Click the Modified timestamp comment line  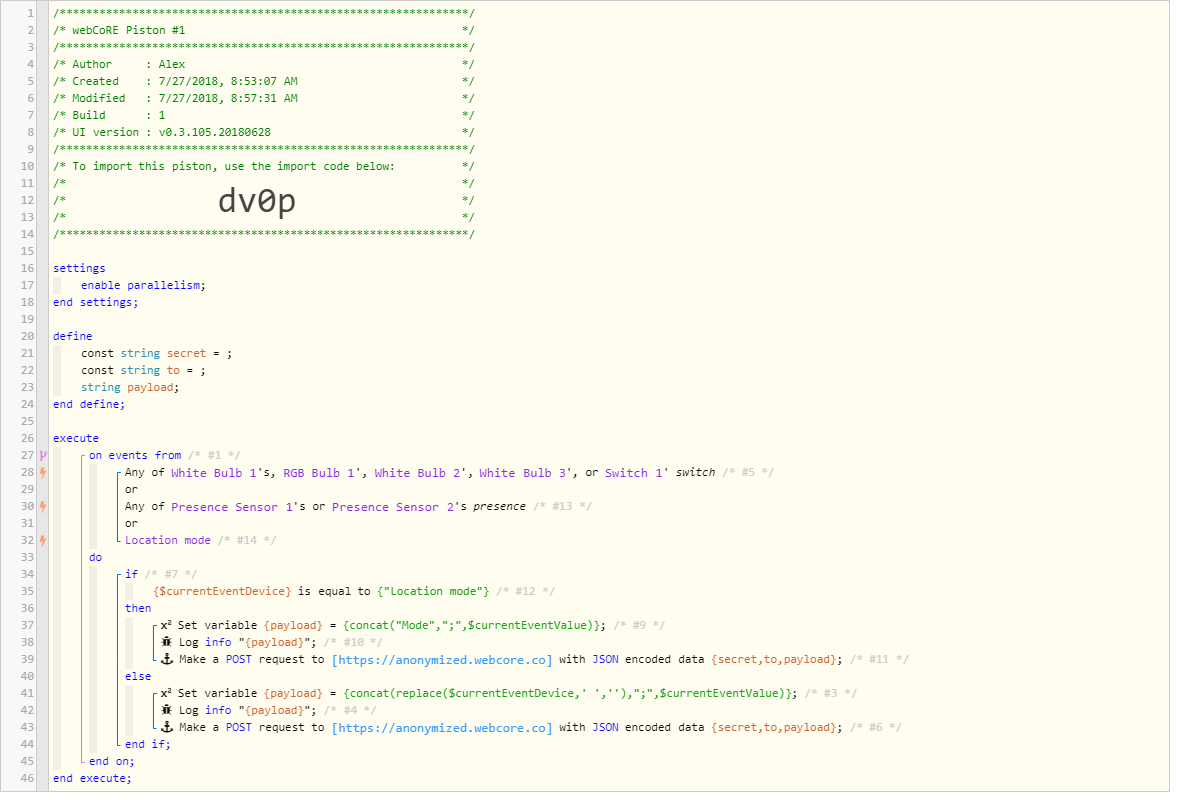(185, 98)
